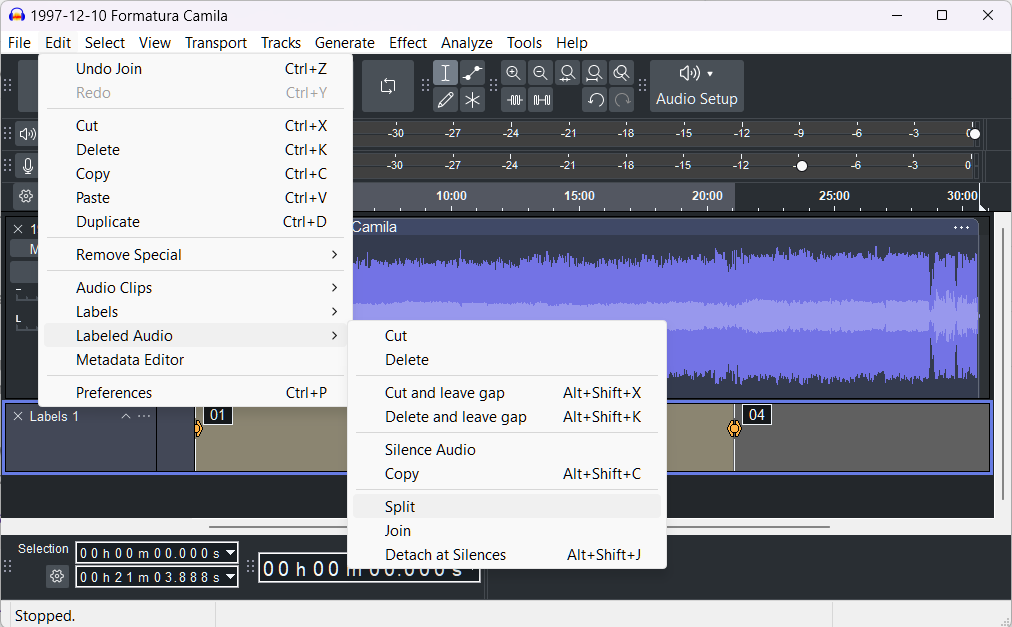This screenshot has height=627, width=1012.
Task: Close the Labels 1 track
Action: pyautogui.click(x=18, y=416)
